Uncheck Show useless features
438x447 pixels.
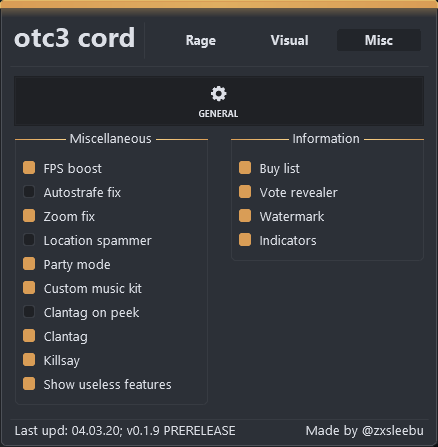[29, 384]
